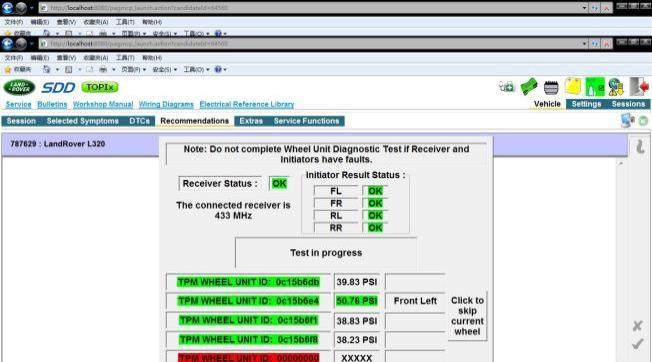Open the Selected Symptoms tab
The height and width of the screenshot is (362, 652).
point(82,121)
